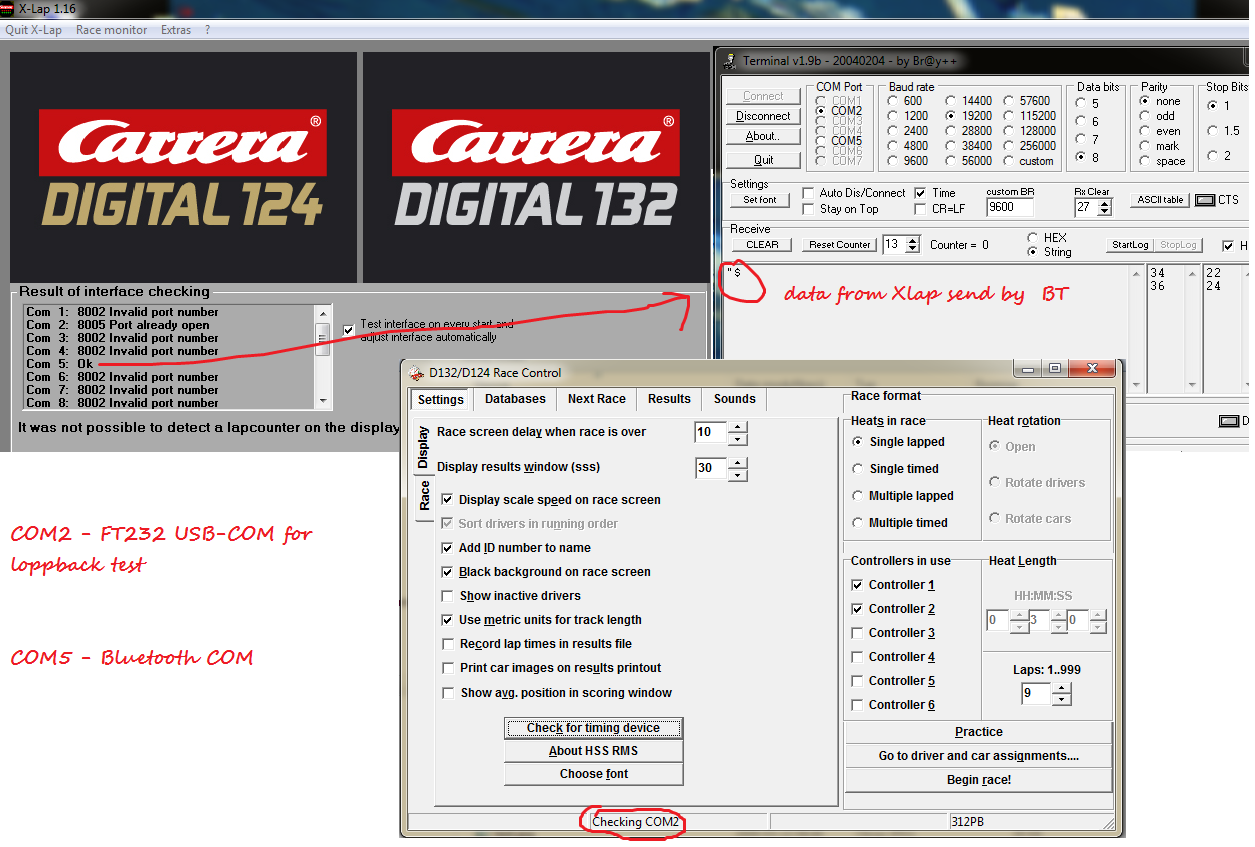
Task: Enable Controller 6
Action: click(x=857, y=705)
